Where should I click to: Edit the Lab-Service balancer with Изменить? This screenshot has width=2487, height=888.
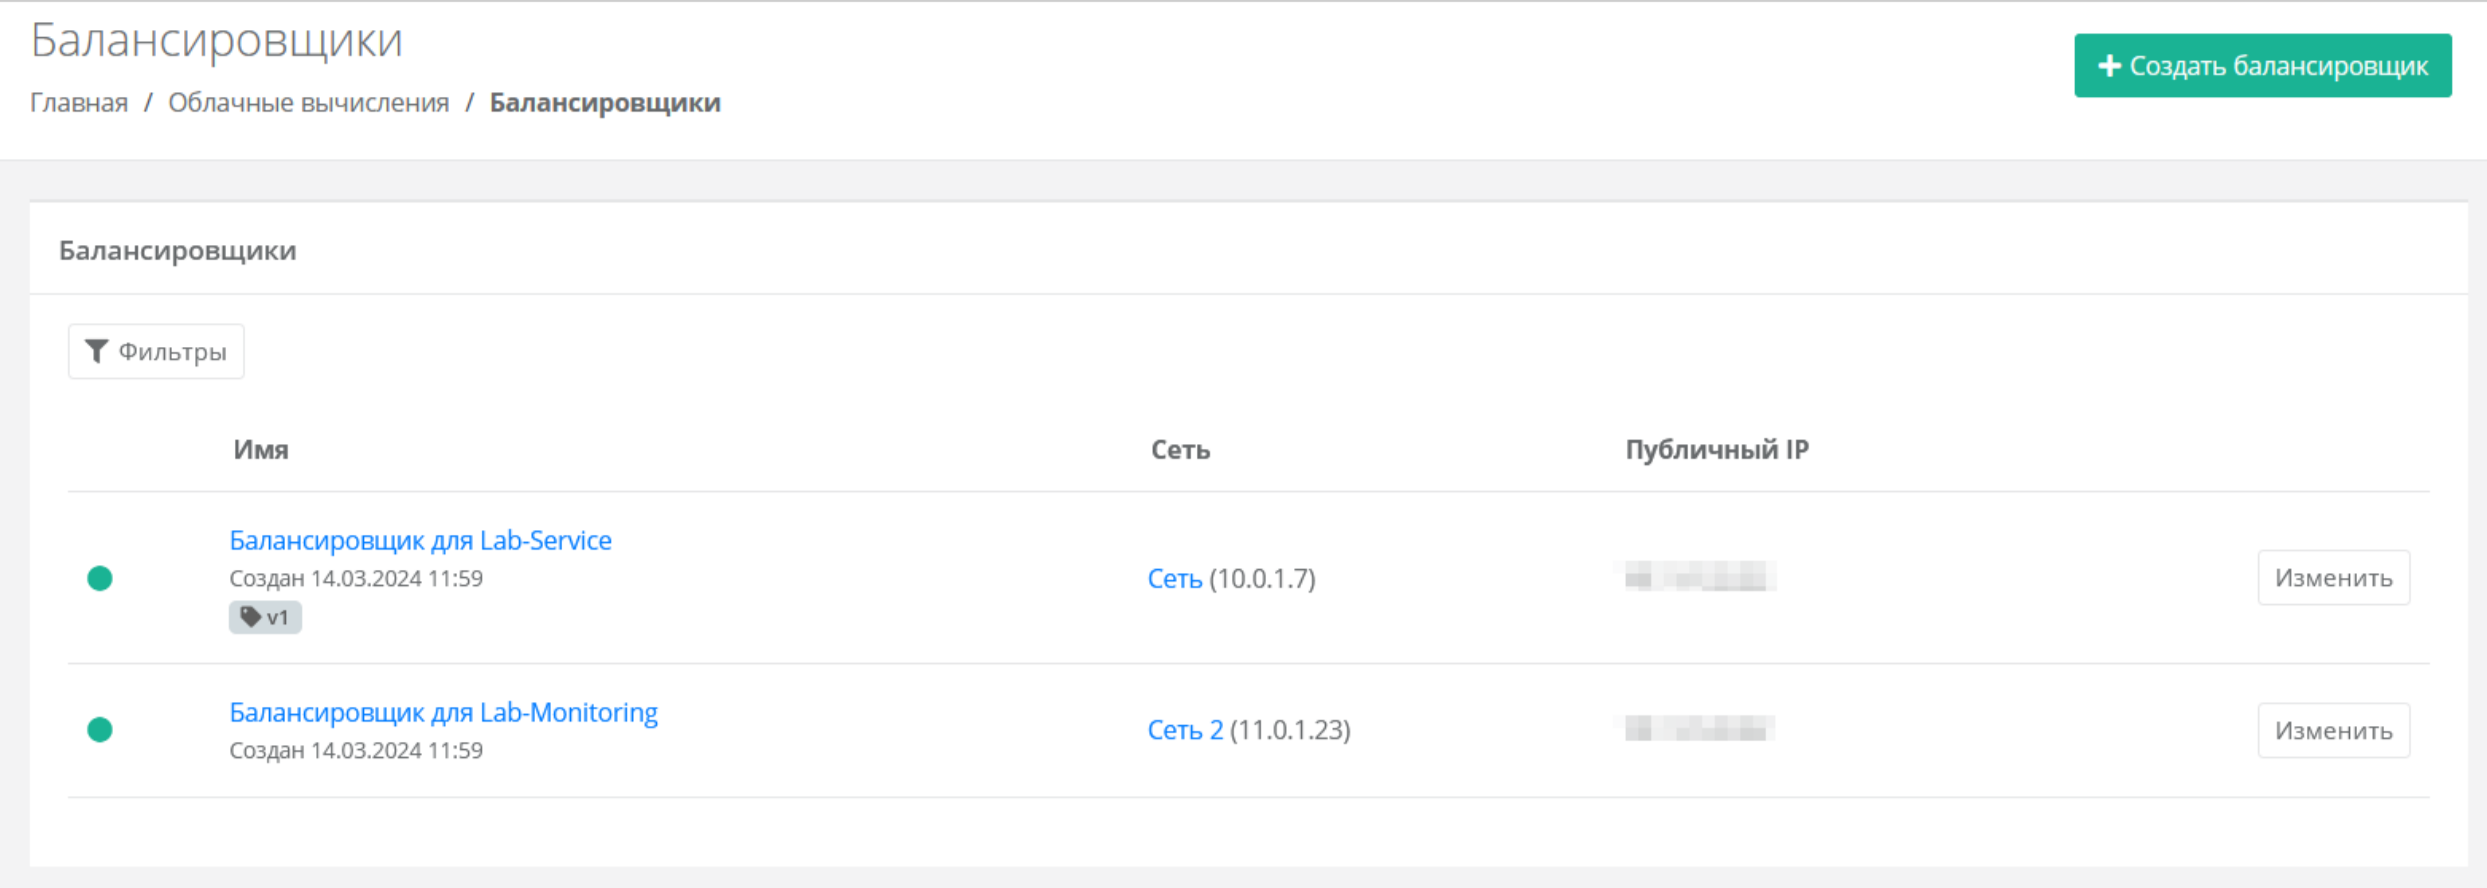pyautogui.click(x=2334, y=578)
